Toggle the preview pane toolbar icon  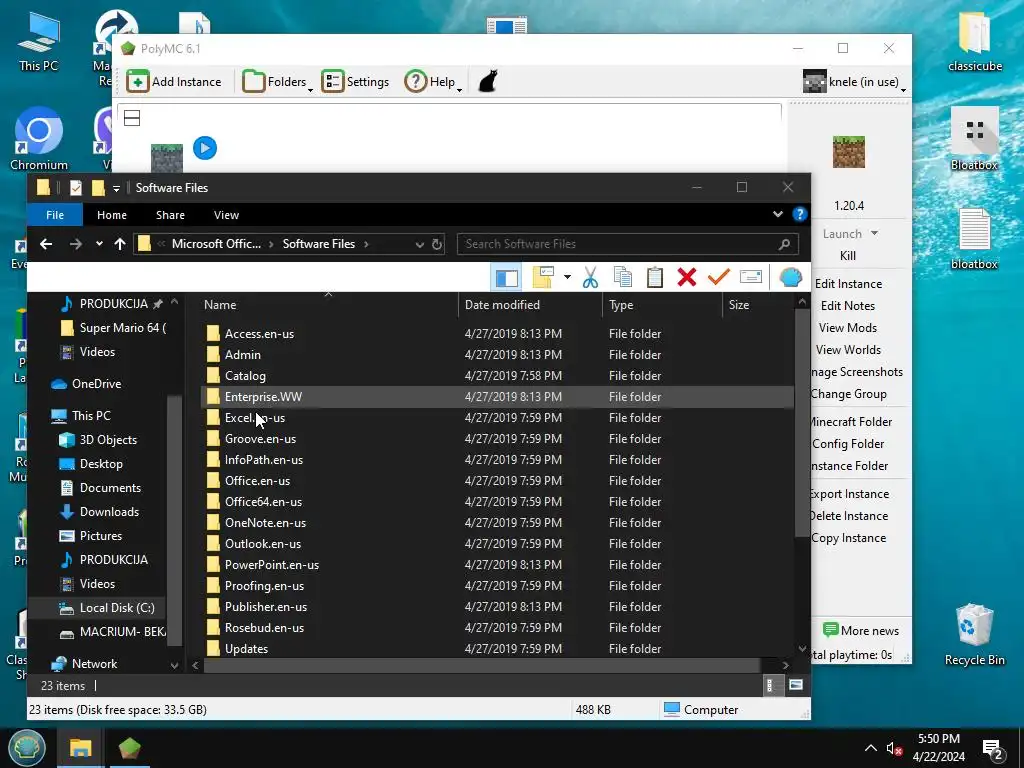point(507,278)
